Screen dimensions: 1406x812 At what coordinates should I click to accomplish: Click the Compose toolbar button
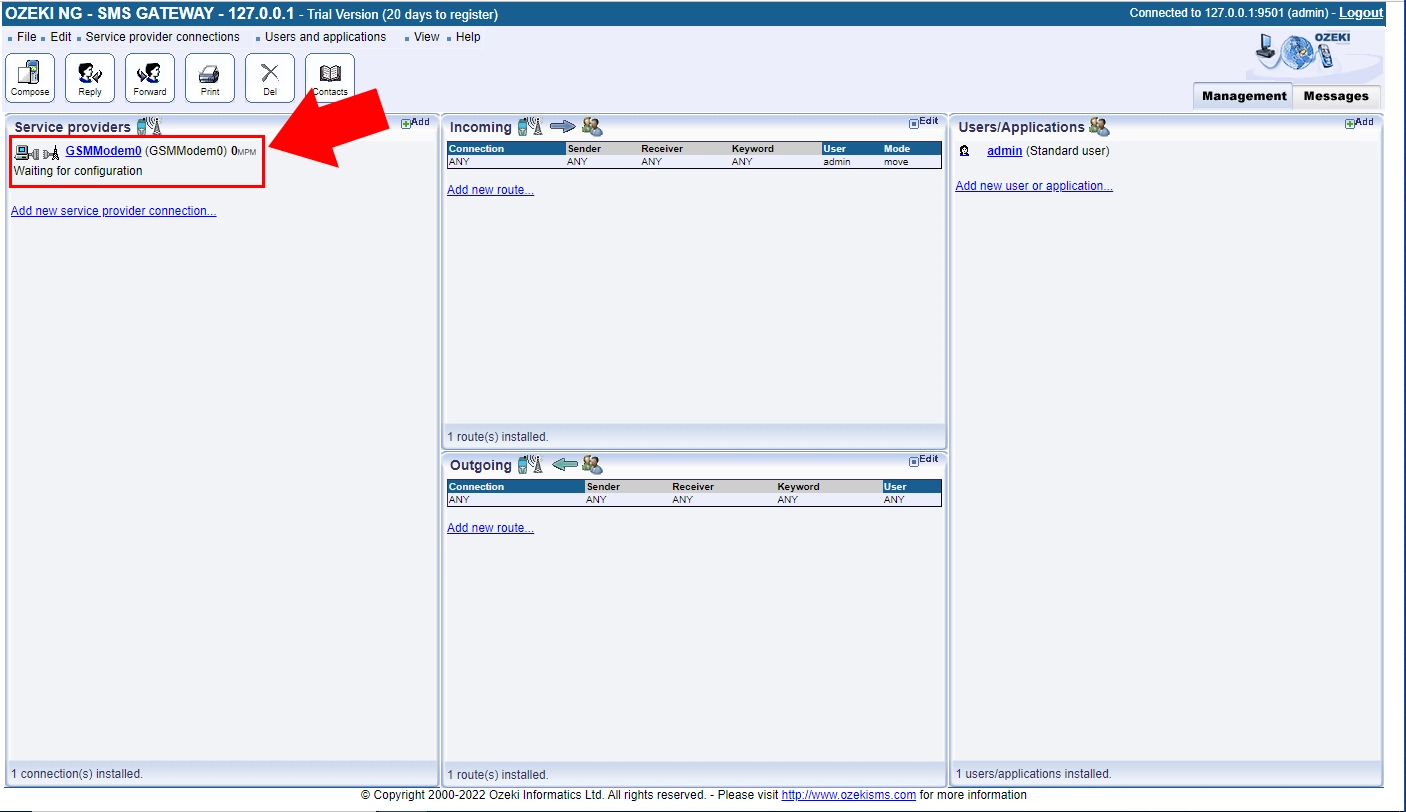pos(30,78)
